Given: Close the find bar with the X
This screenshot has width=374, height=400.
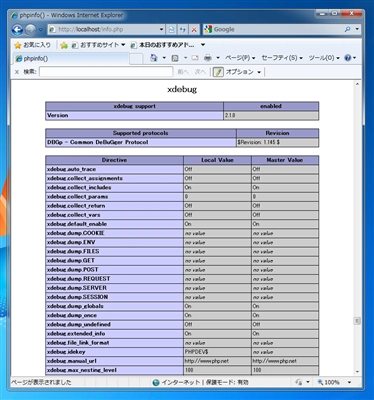Looking at the screenshot, I should click(x=17, y=72).
